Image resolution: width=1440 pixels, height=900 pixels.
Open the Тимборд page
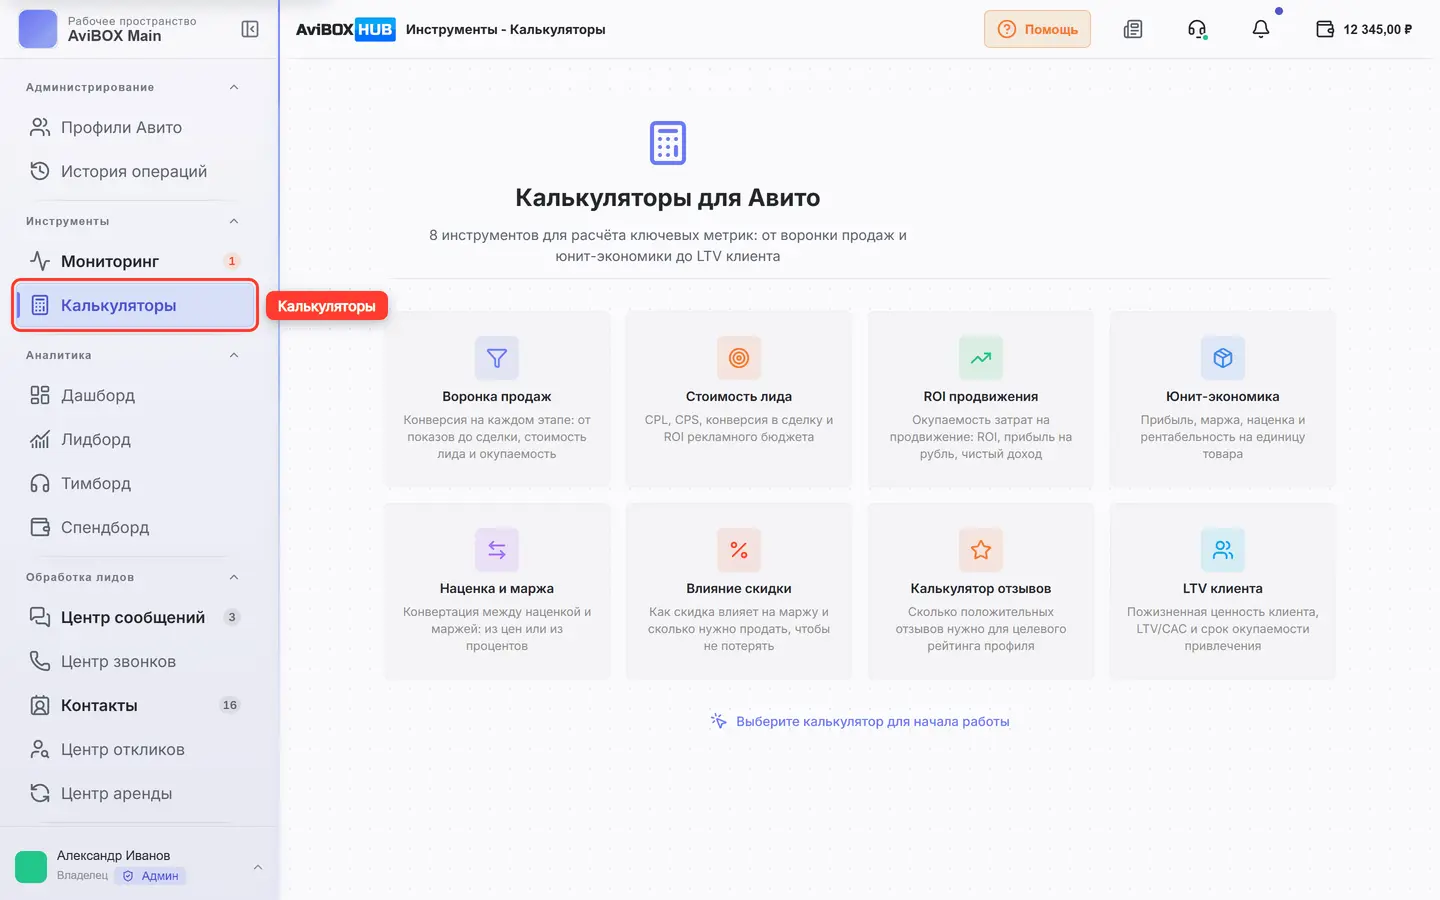136,483
